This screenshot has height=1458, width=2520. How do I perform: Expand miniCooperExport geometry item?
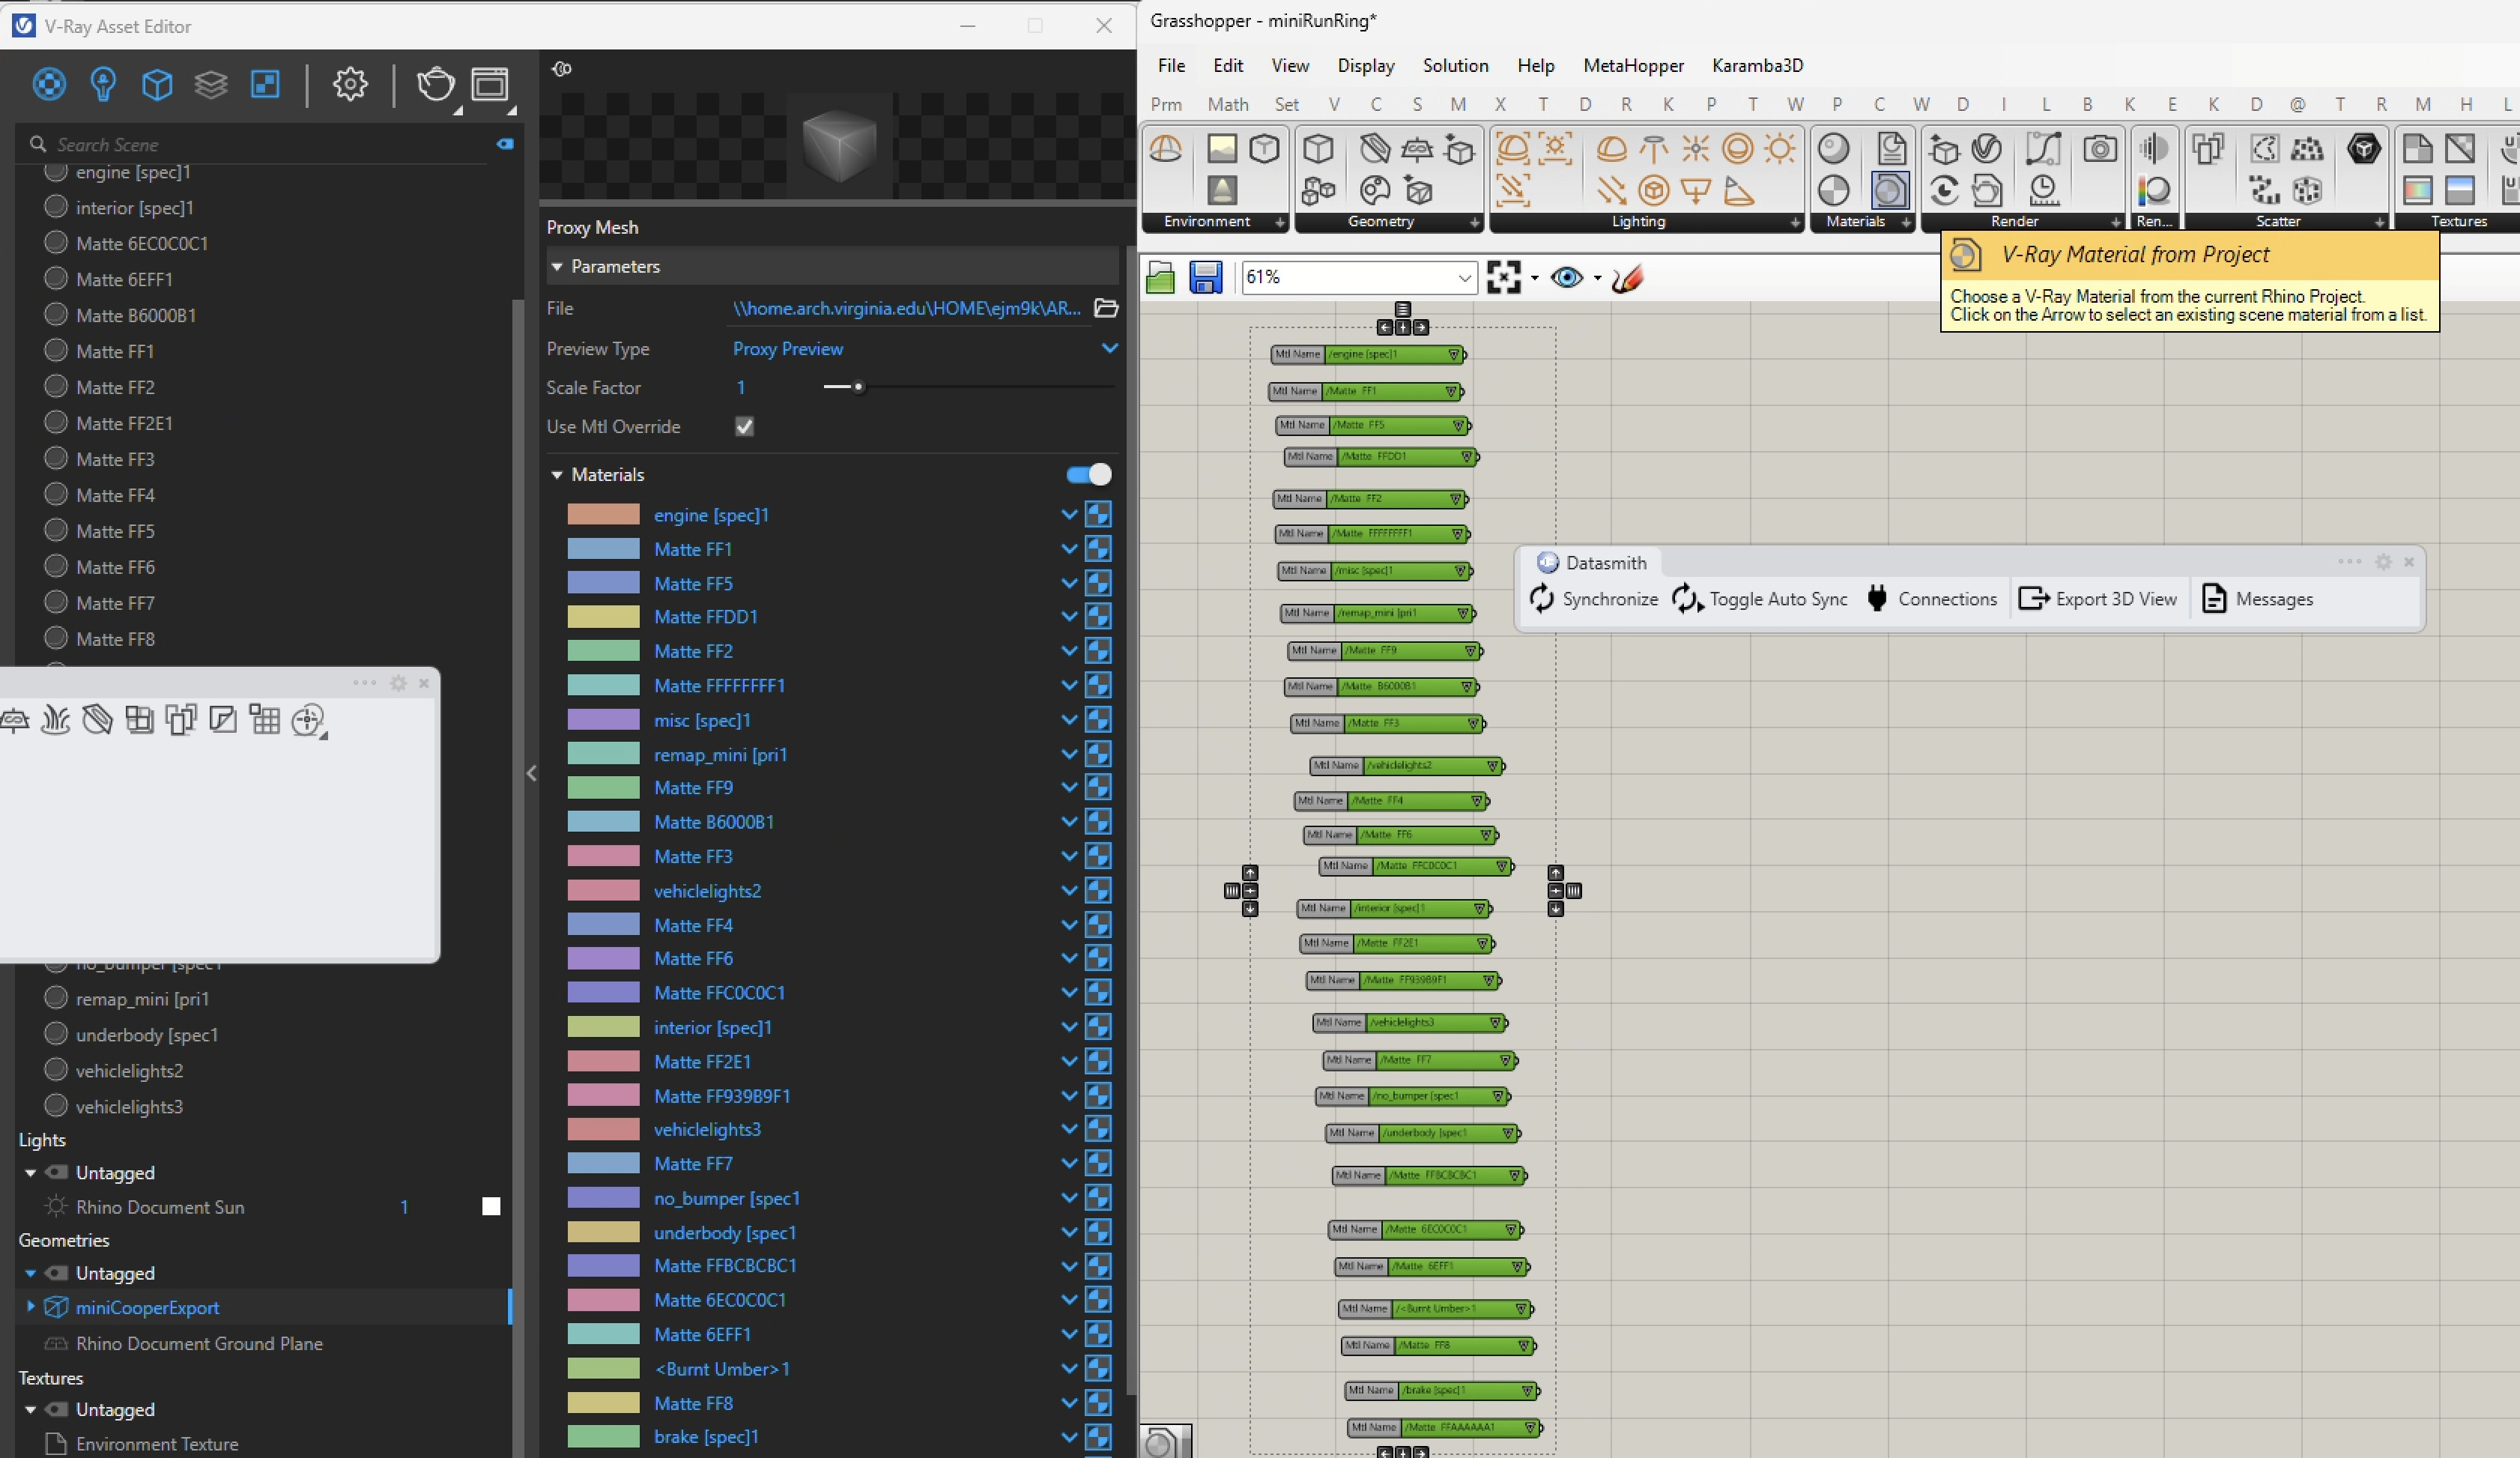click(x=30, y=1306)
